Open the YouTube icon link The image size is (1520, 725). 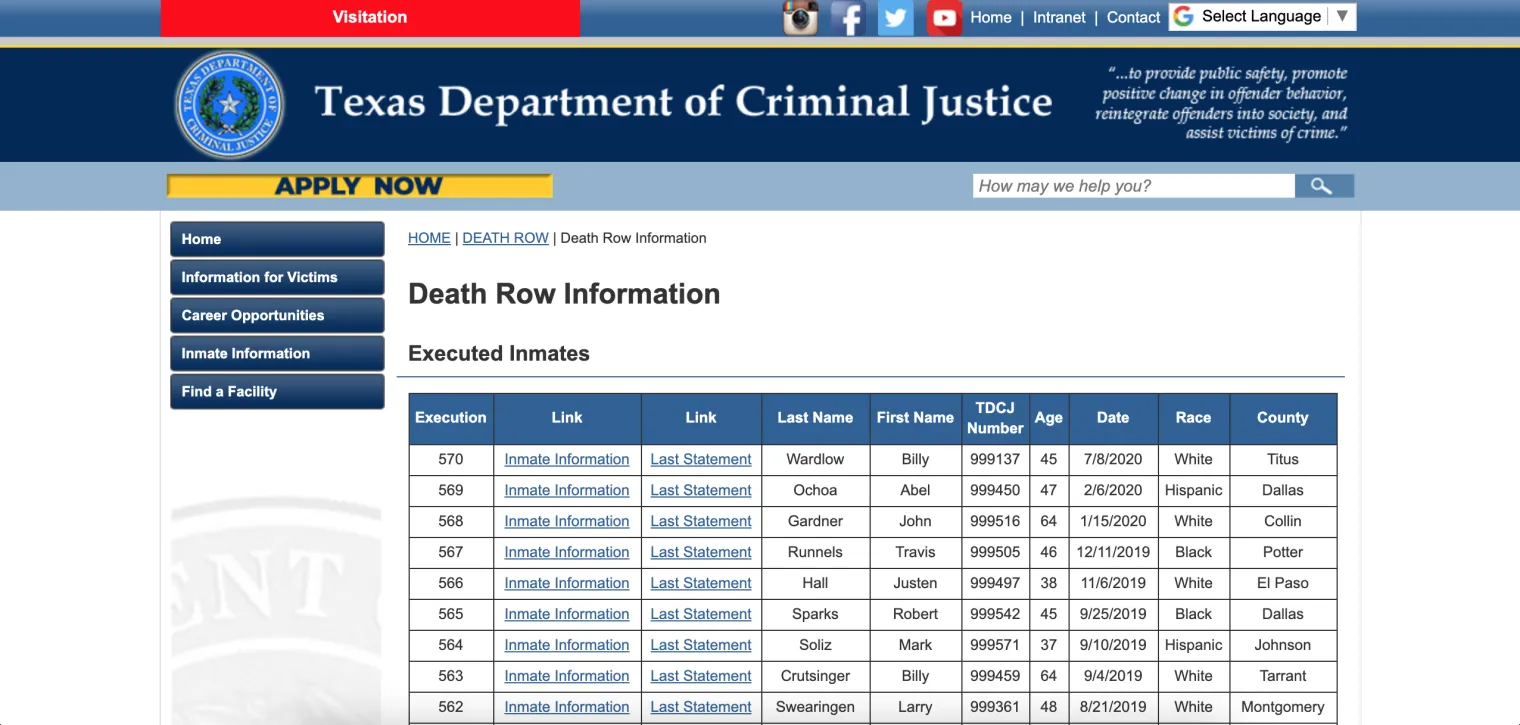(x=944, y=18)
